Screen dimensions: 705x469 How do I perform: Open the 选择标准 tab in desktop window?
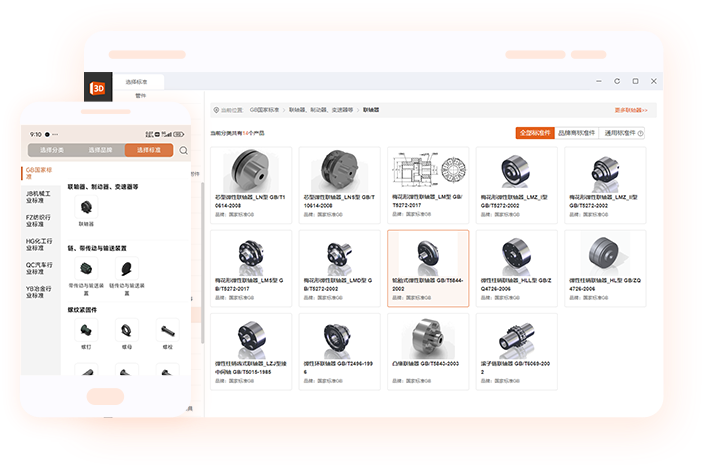137,82
